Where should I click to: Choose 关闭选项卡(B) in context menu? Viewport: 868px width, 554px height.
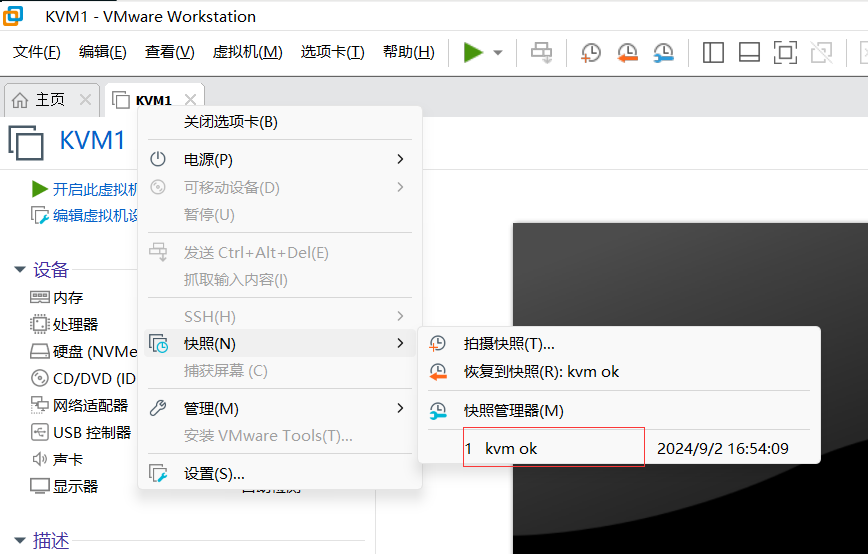pos(280,122)
